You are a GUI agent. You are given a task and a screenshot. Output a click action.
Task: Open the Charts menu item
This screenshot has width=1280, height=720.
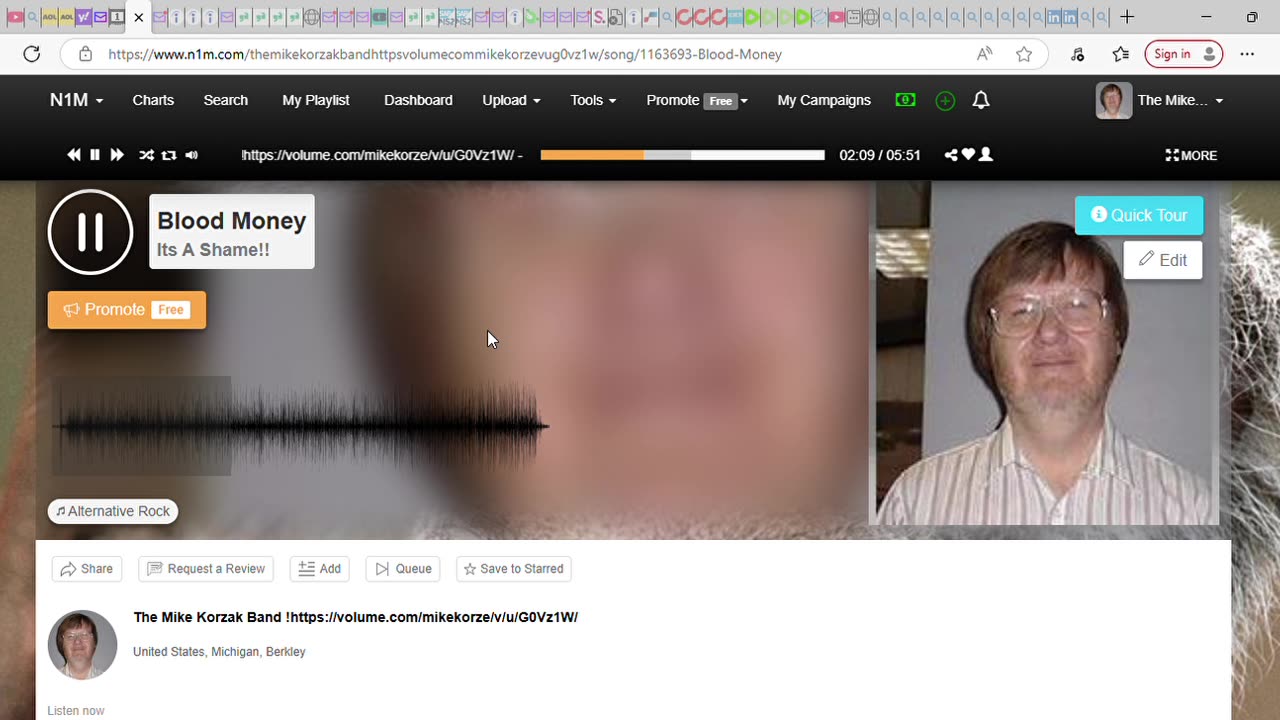[x=153, y=100]
